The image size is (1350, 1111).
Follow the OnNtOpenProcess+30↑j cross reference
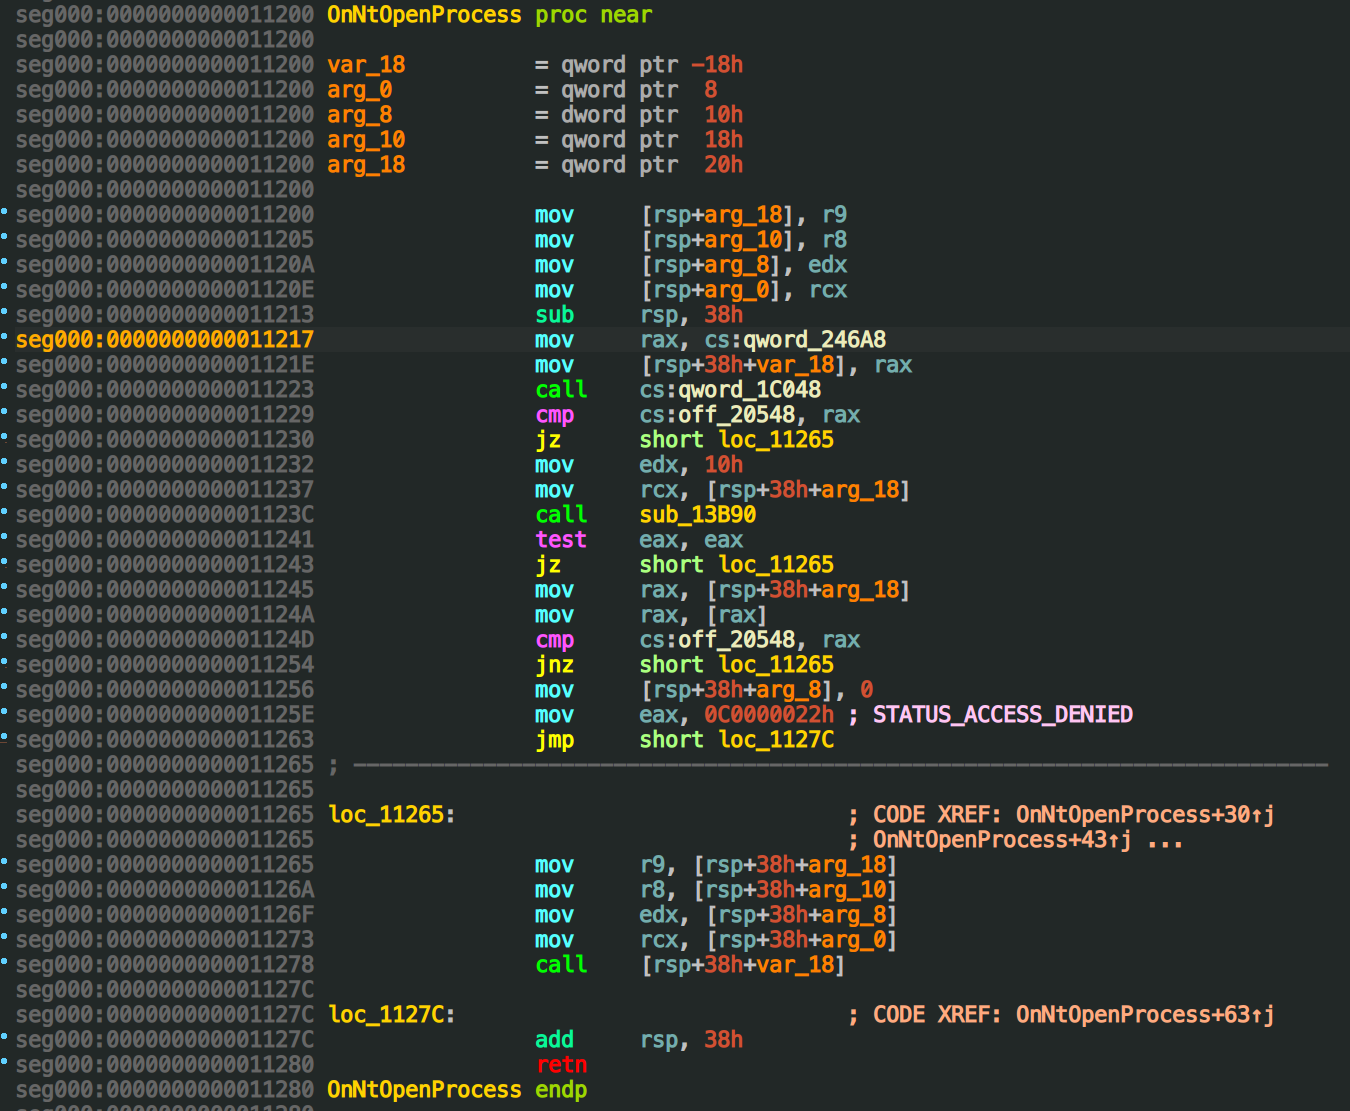1144,815
